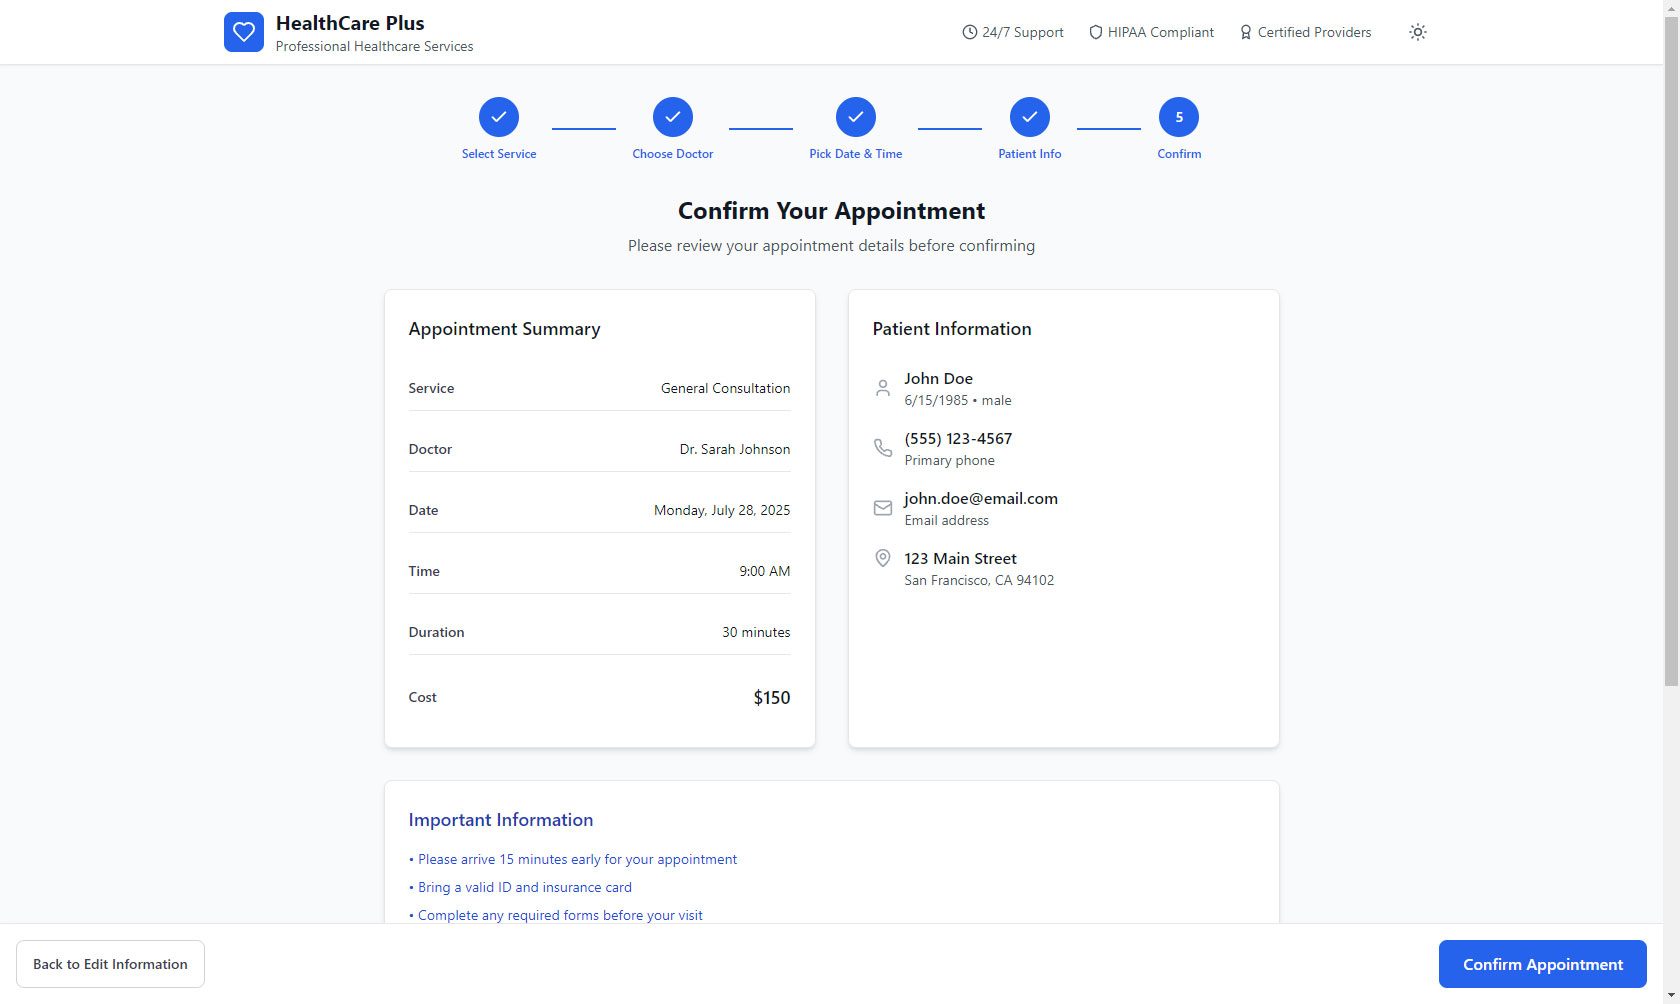Click the General Consultation value
Screen dimensions: 1680x1004
point(725,388)
